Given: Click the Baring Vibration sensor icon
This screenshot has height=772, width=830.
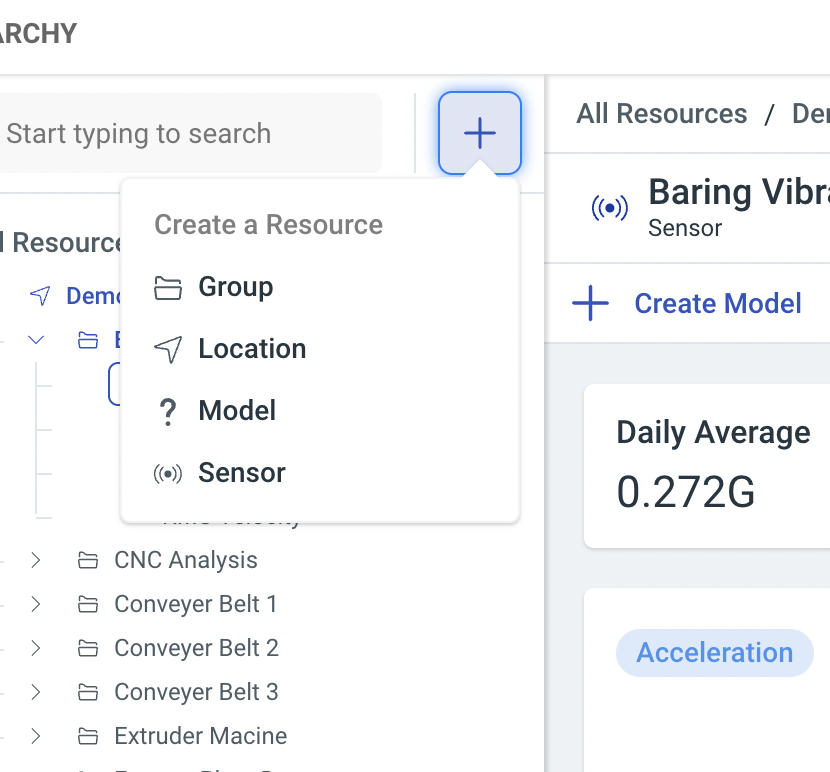Looking at the screenshot, I should pyautogui.click(x=610, y=208).
